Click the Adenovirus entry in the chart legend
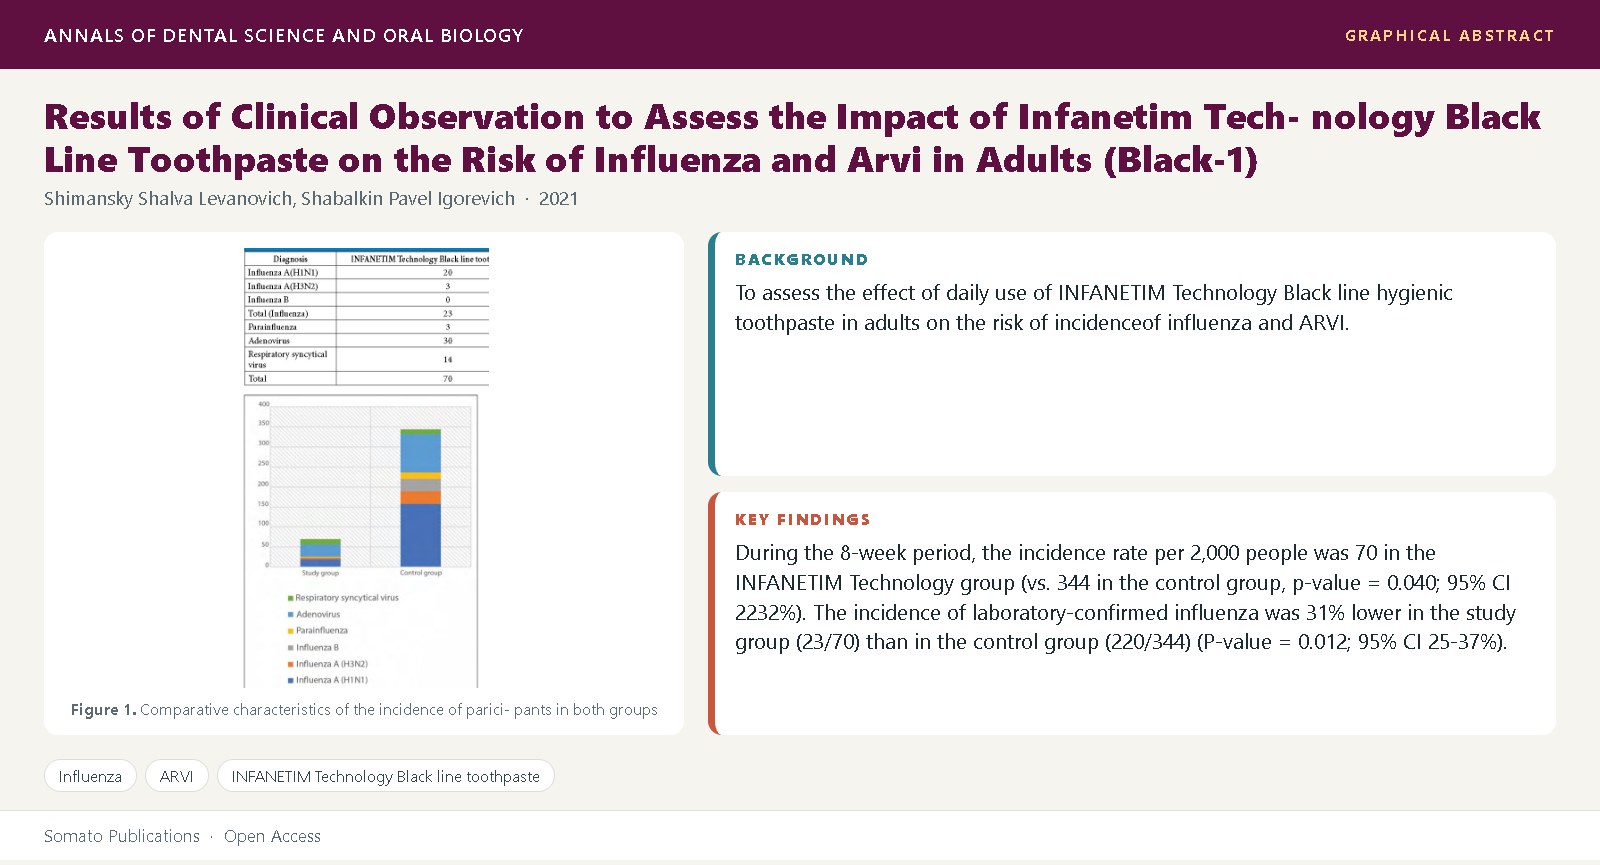This screenshot has height=865, width=1600. (314, 614)
